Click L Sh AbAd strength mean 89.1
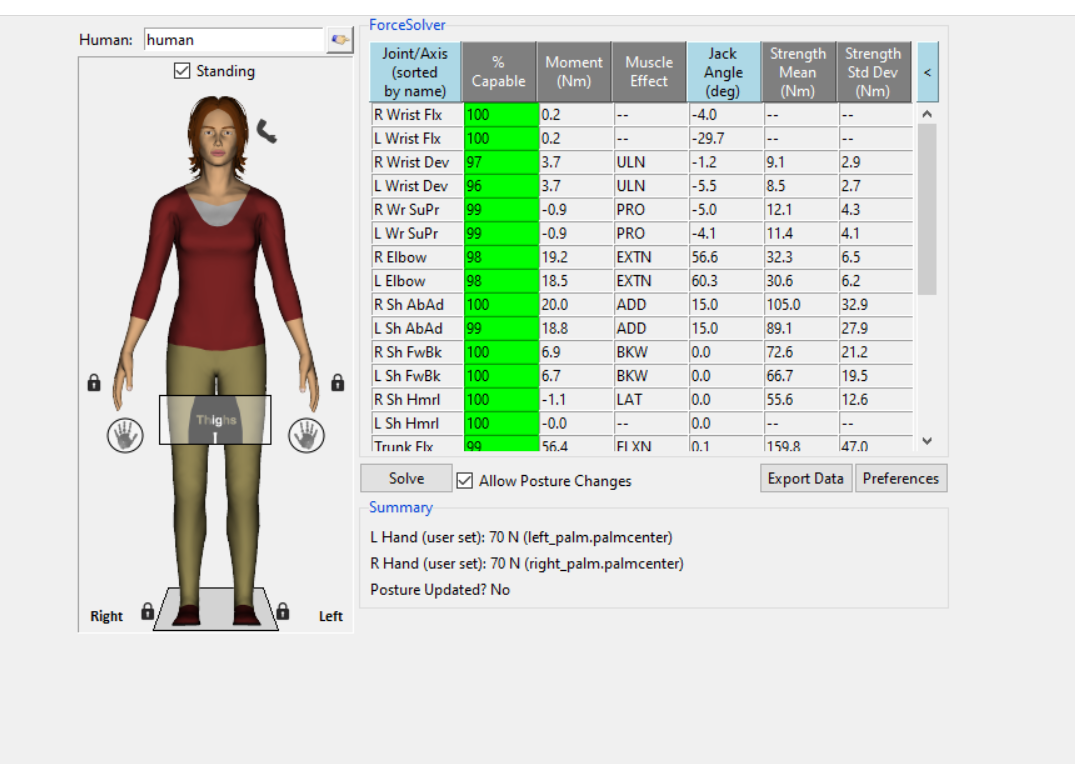 (x=801, y=329)
